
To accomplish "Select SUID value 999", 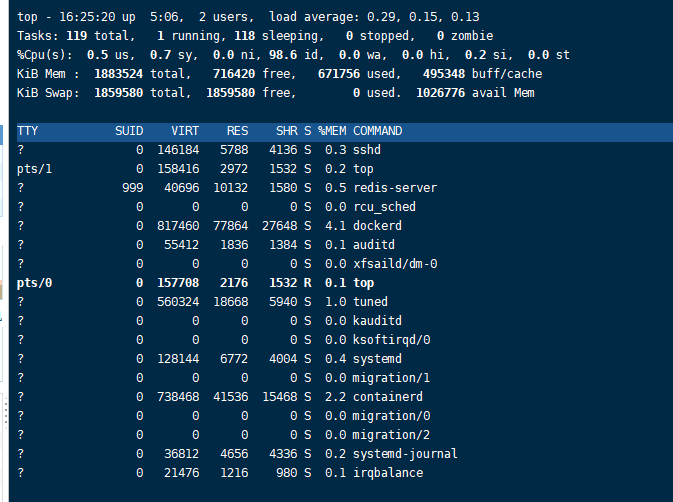I will (133, 188).
